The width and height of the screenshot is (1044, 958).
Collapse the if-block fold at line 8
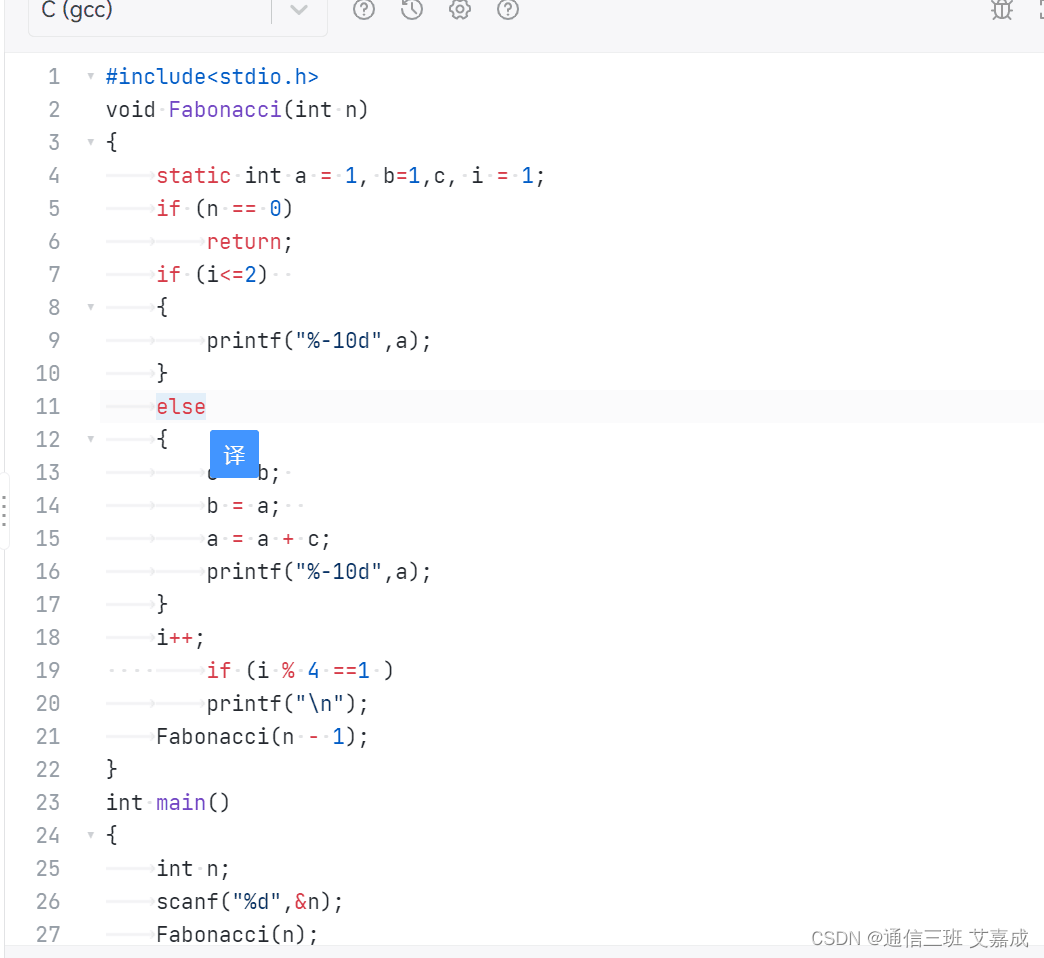pyautogui.click(x=90, y=307)
